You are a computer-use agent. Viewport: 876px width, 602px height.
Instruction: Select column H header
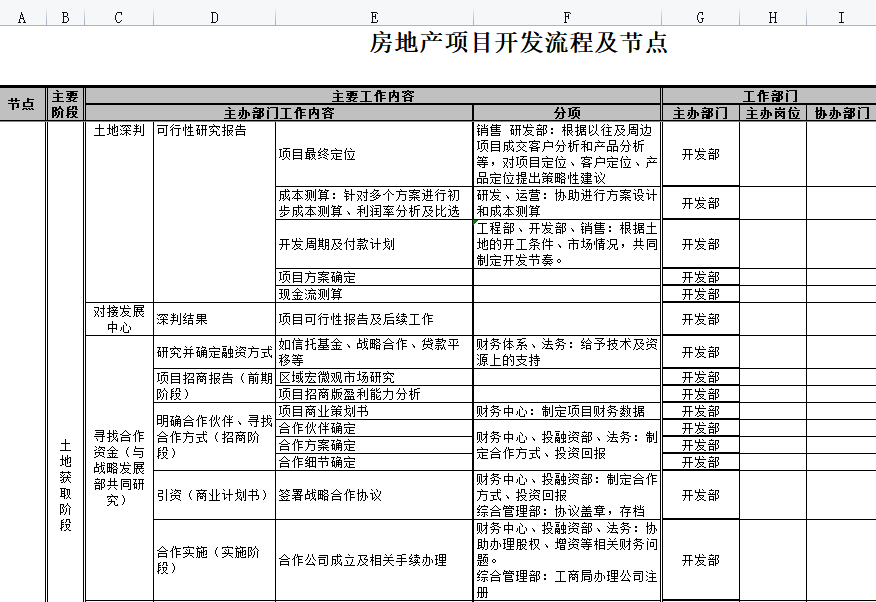pos(773,18)
